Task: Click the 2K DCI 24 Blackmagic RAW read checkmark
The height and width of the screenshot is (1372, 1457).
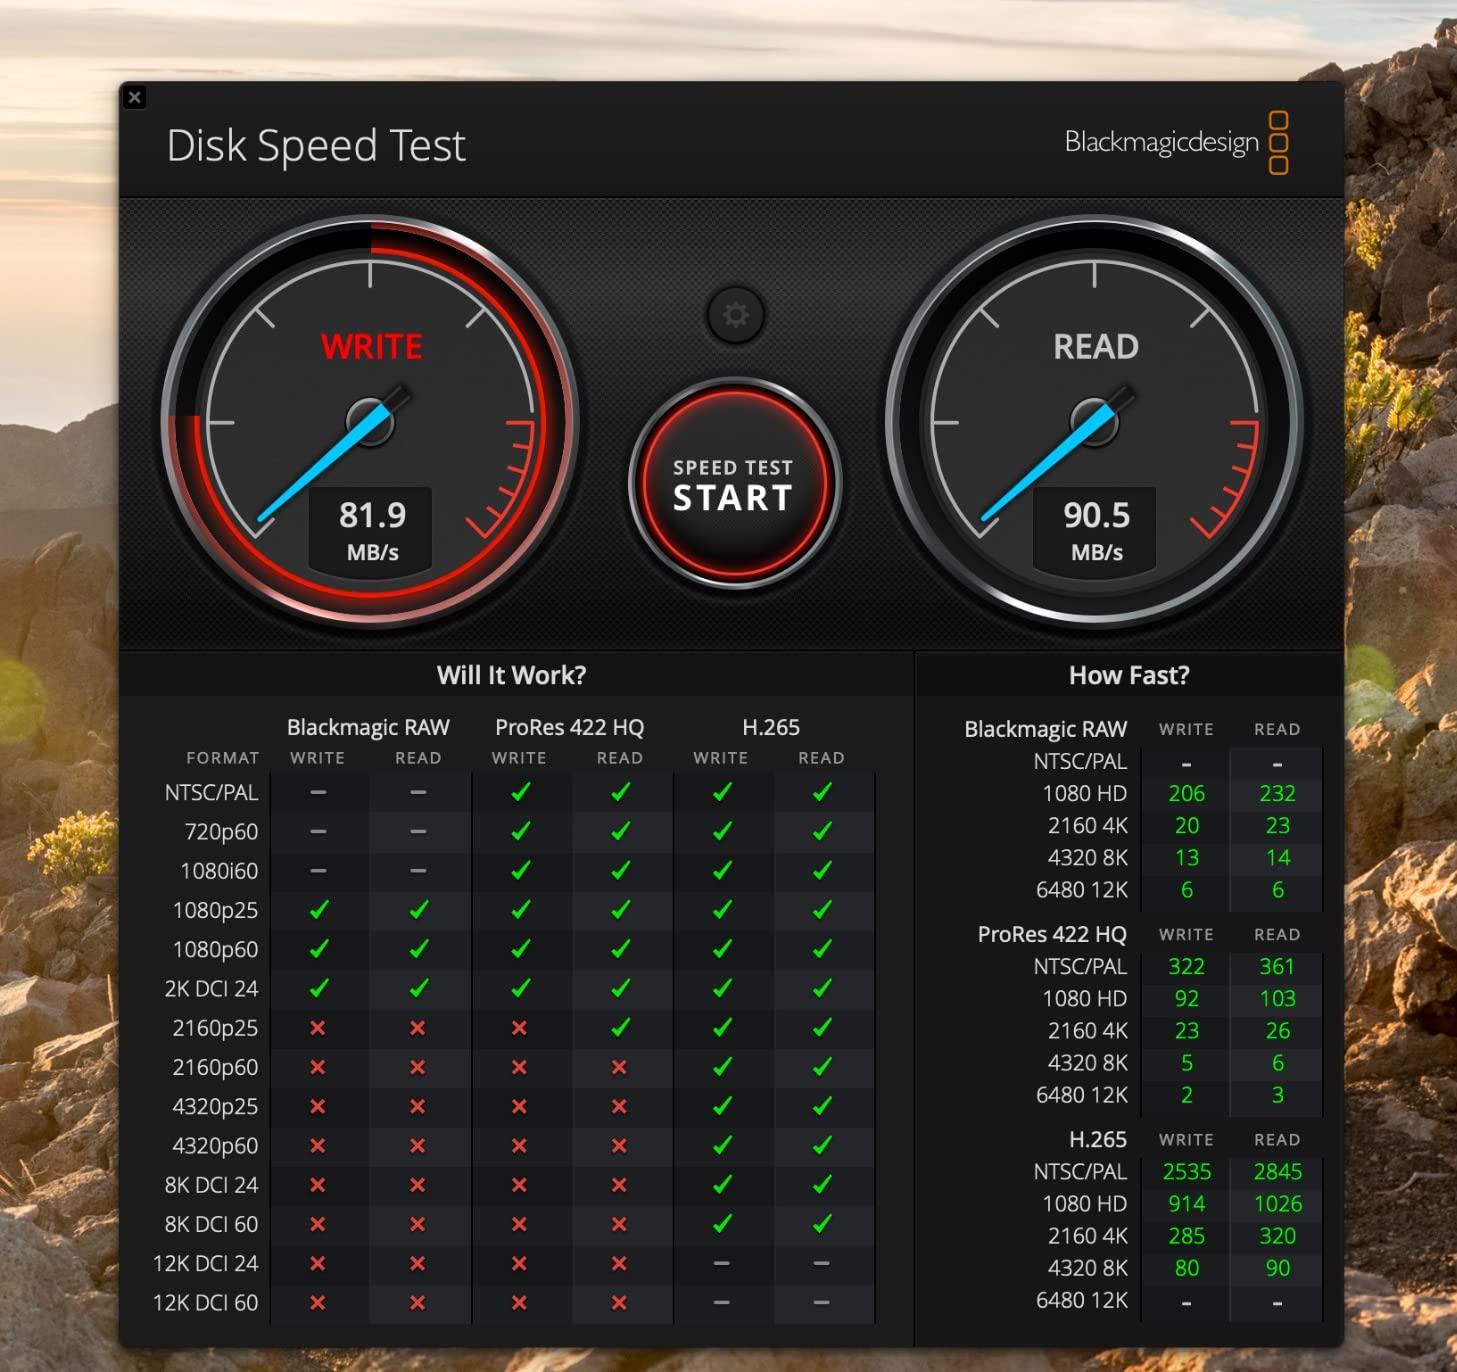Action: 419,988
